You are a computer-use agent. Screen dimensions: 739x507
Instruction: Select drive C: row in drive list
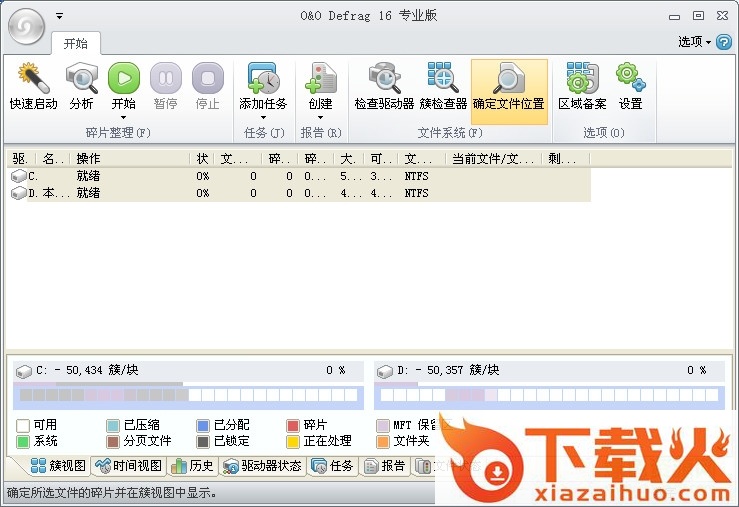299,176
